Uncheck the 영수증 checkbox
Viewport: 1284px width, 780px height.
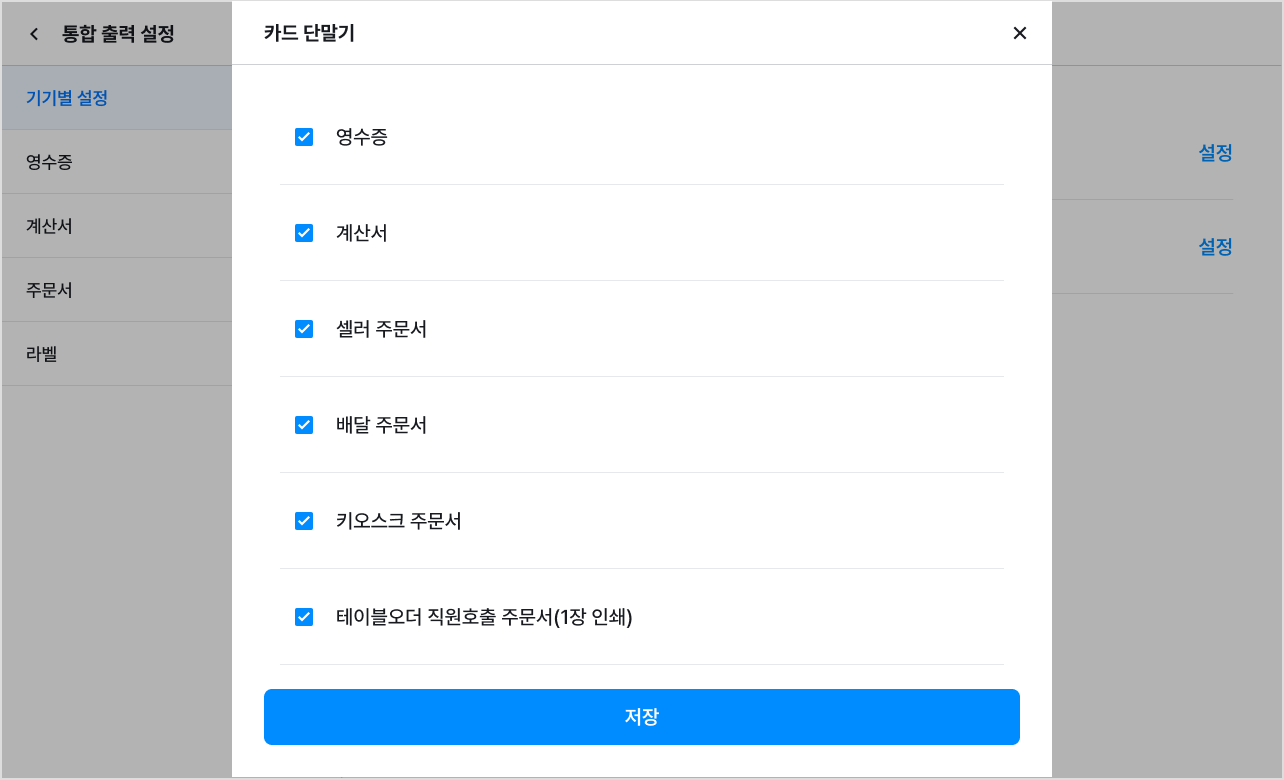click(304, 137)
